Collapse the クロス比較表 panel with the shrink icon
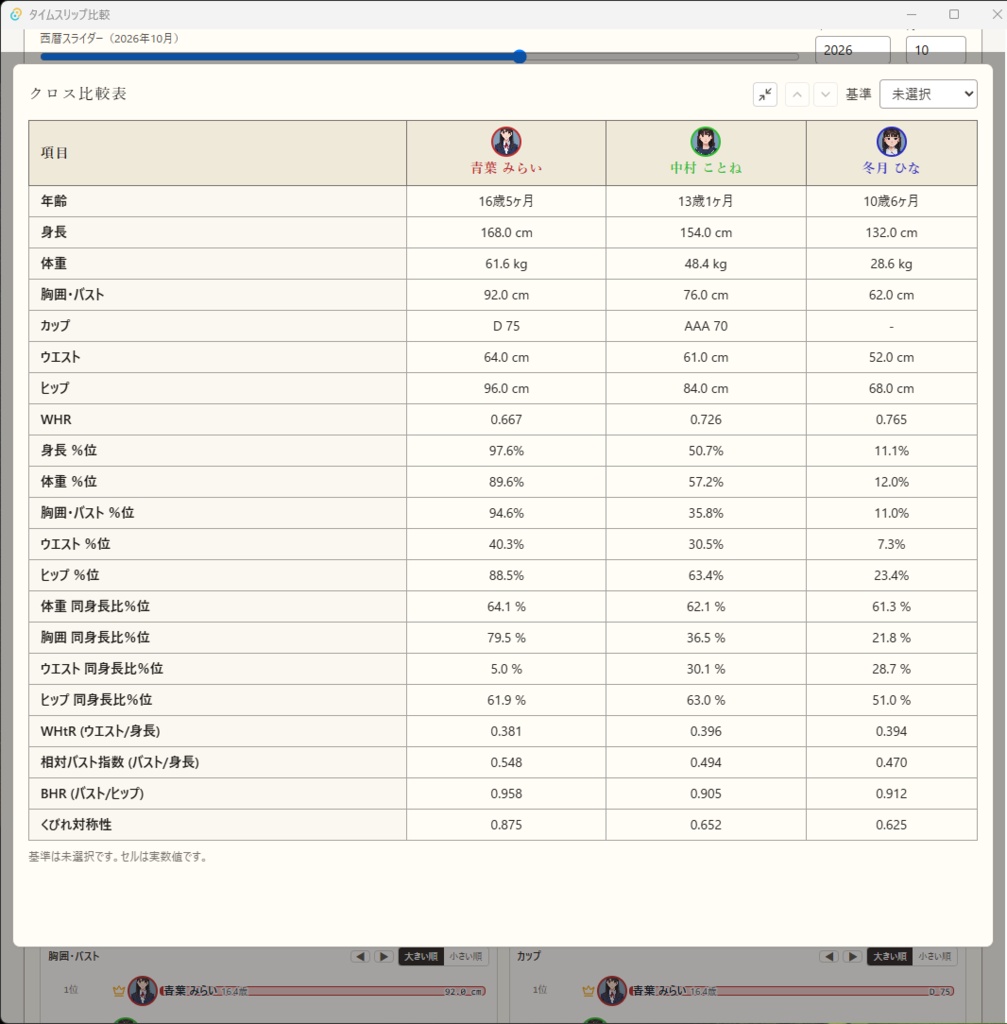Image resolution: width=1007 pixels, height=1024 pixels. (x=765, y=95)
